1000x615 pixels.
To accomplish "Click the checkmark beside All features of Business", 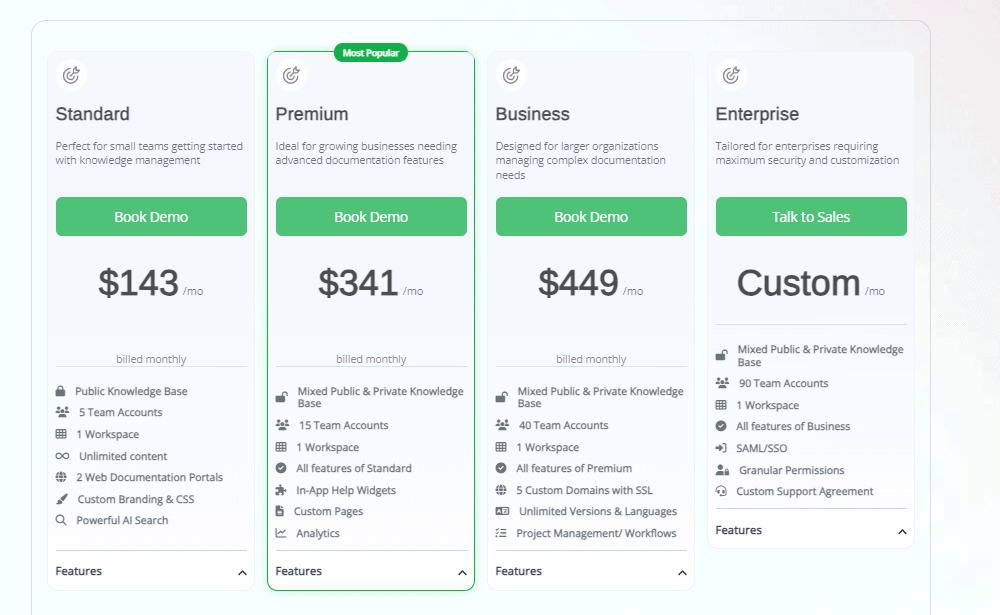I will pyautogui.click(x=722, y=426).
